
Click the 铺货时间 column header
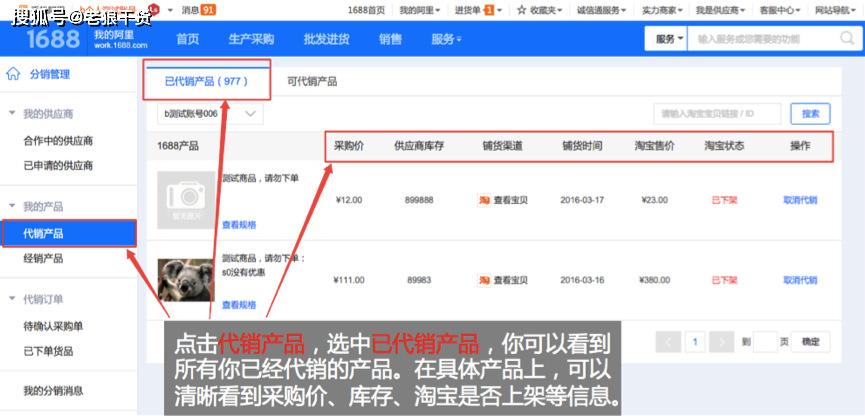pyautogui.click(x=582, y=146)
